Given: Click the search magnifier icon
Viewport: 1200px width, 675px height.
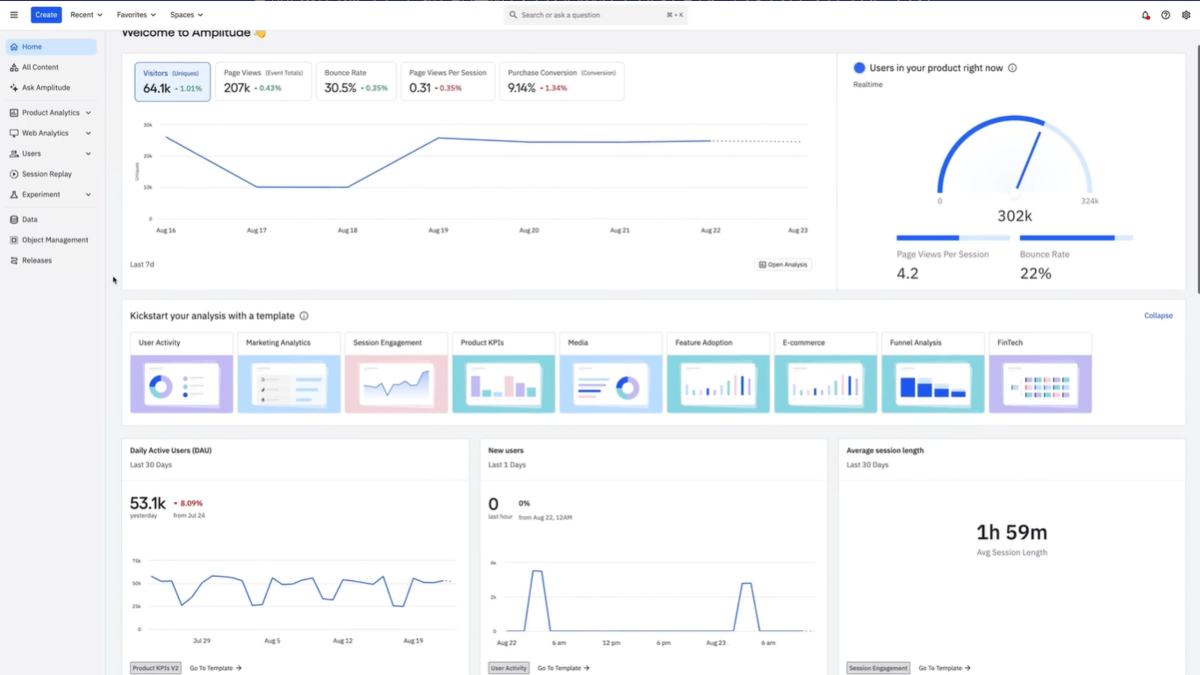Looking at the screenshot, I should (x=513, y=15).
